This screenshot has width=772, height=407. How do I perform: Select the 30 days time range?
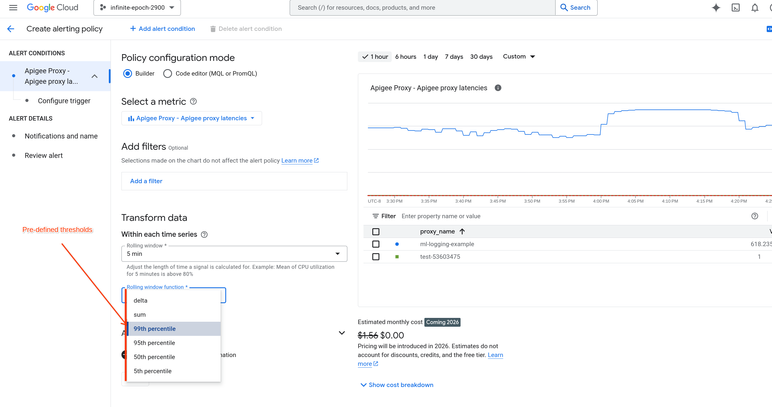click(x=482, y=57)
